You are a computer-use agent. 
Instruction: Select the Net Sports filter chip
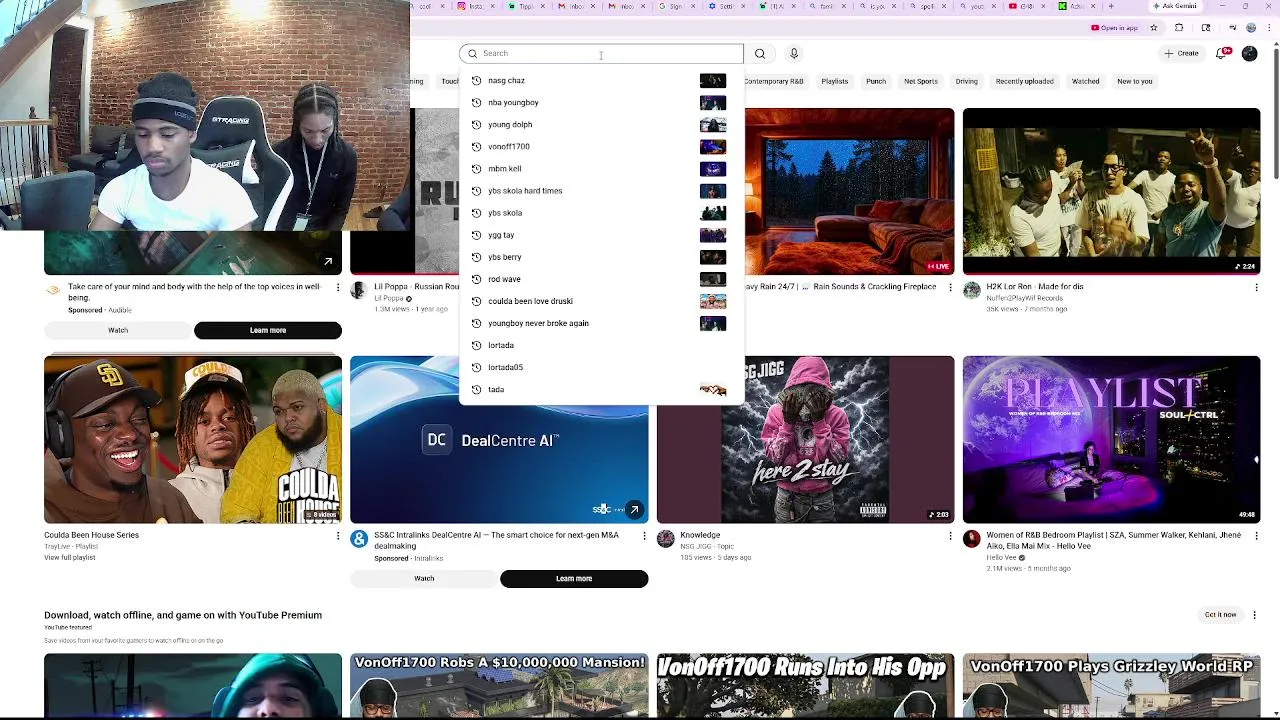[920, 81]
